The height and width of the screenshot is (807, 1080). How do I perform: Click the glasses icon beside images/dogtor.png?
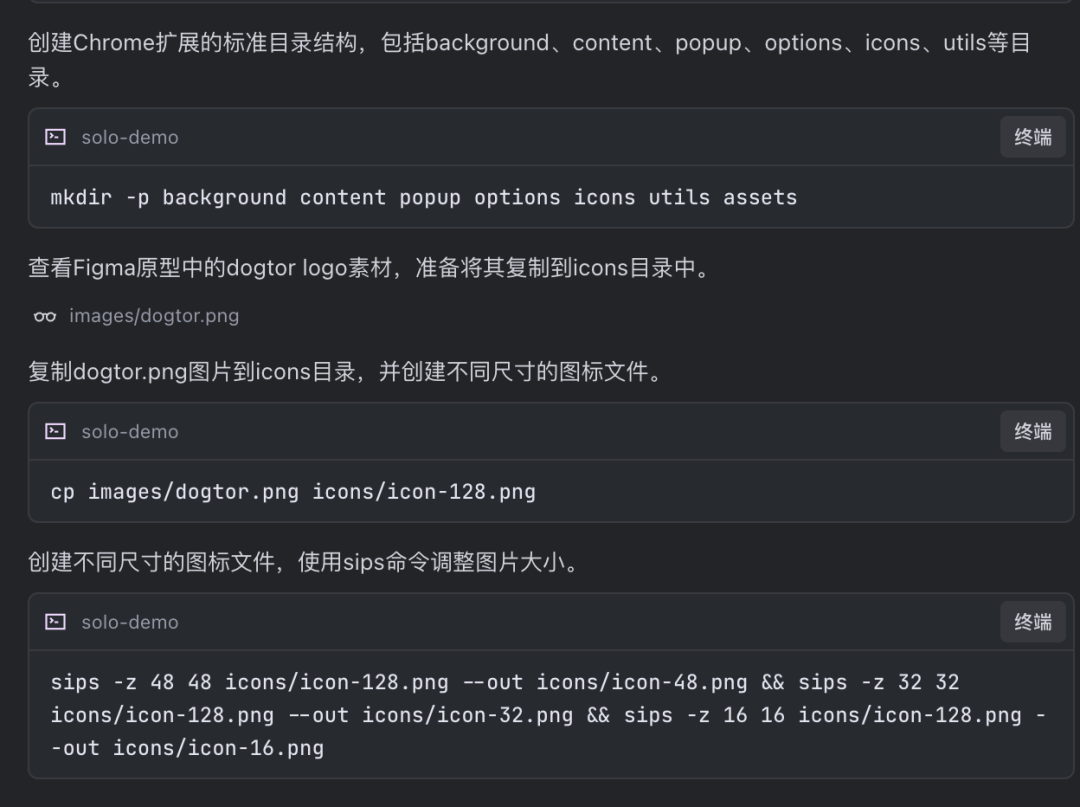(45, 316)
